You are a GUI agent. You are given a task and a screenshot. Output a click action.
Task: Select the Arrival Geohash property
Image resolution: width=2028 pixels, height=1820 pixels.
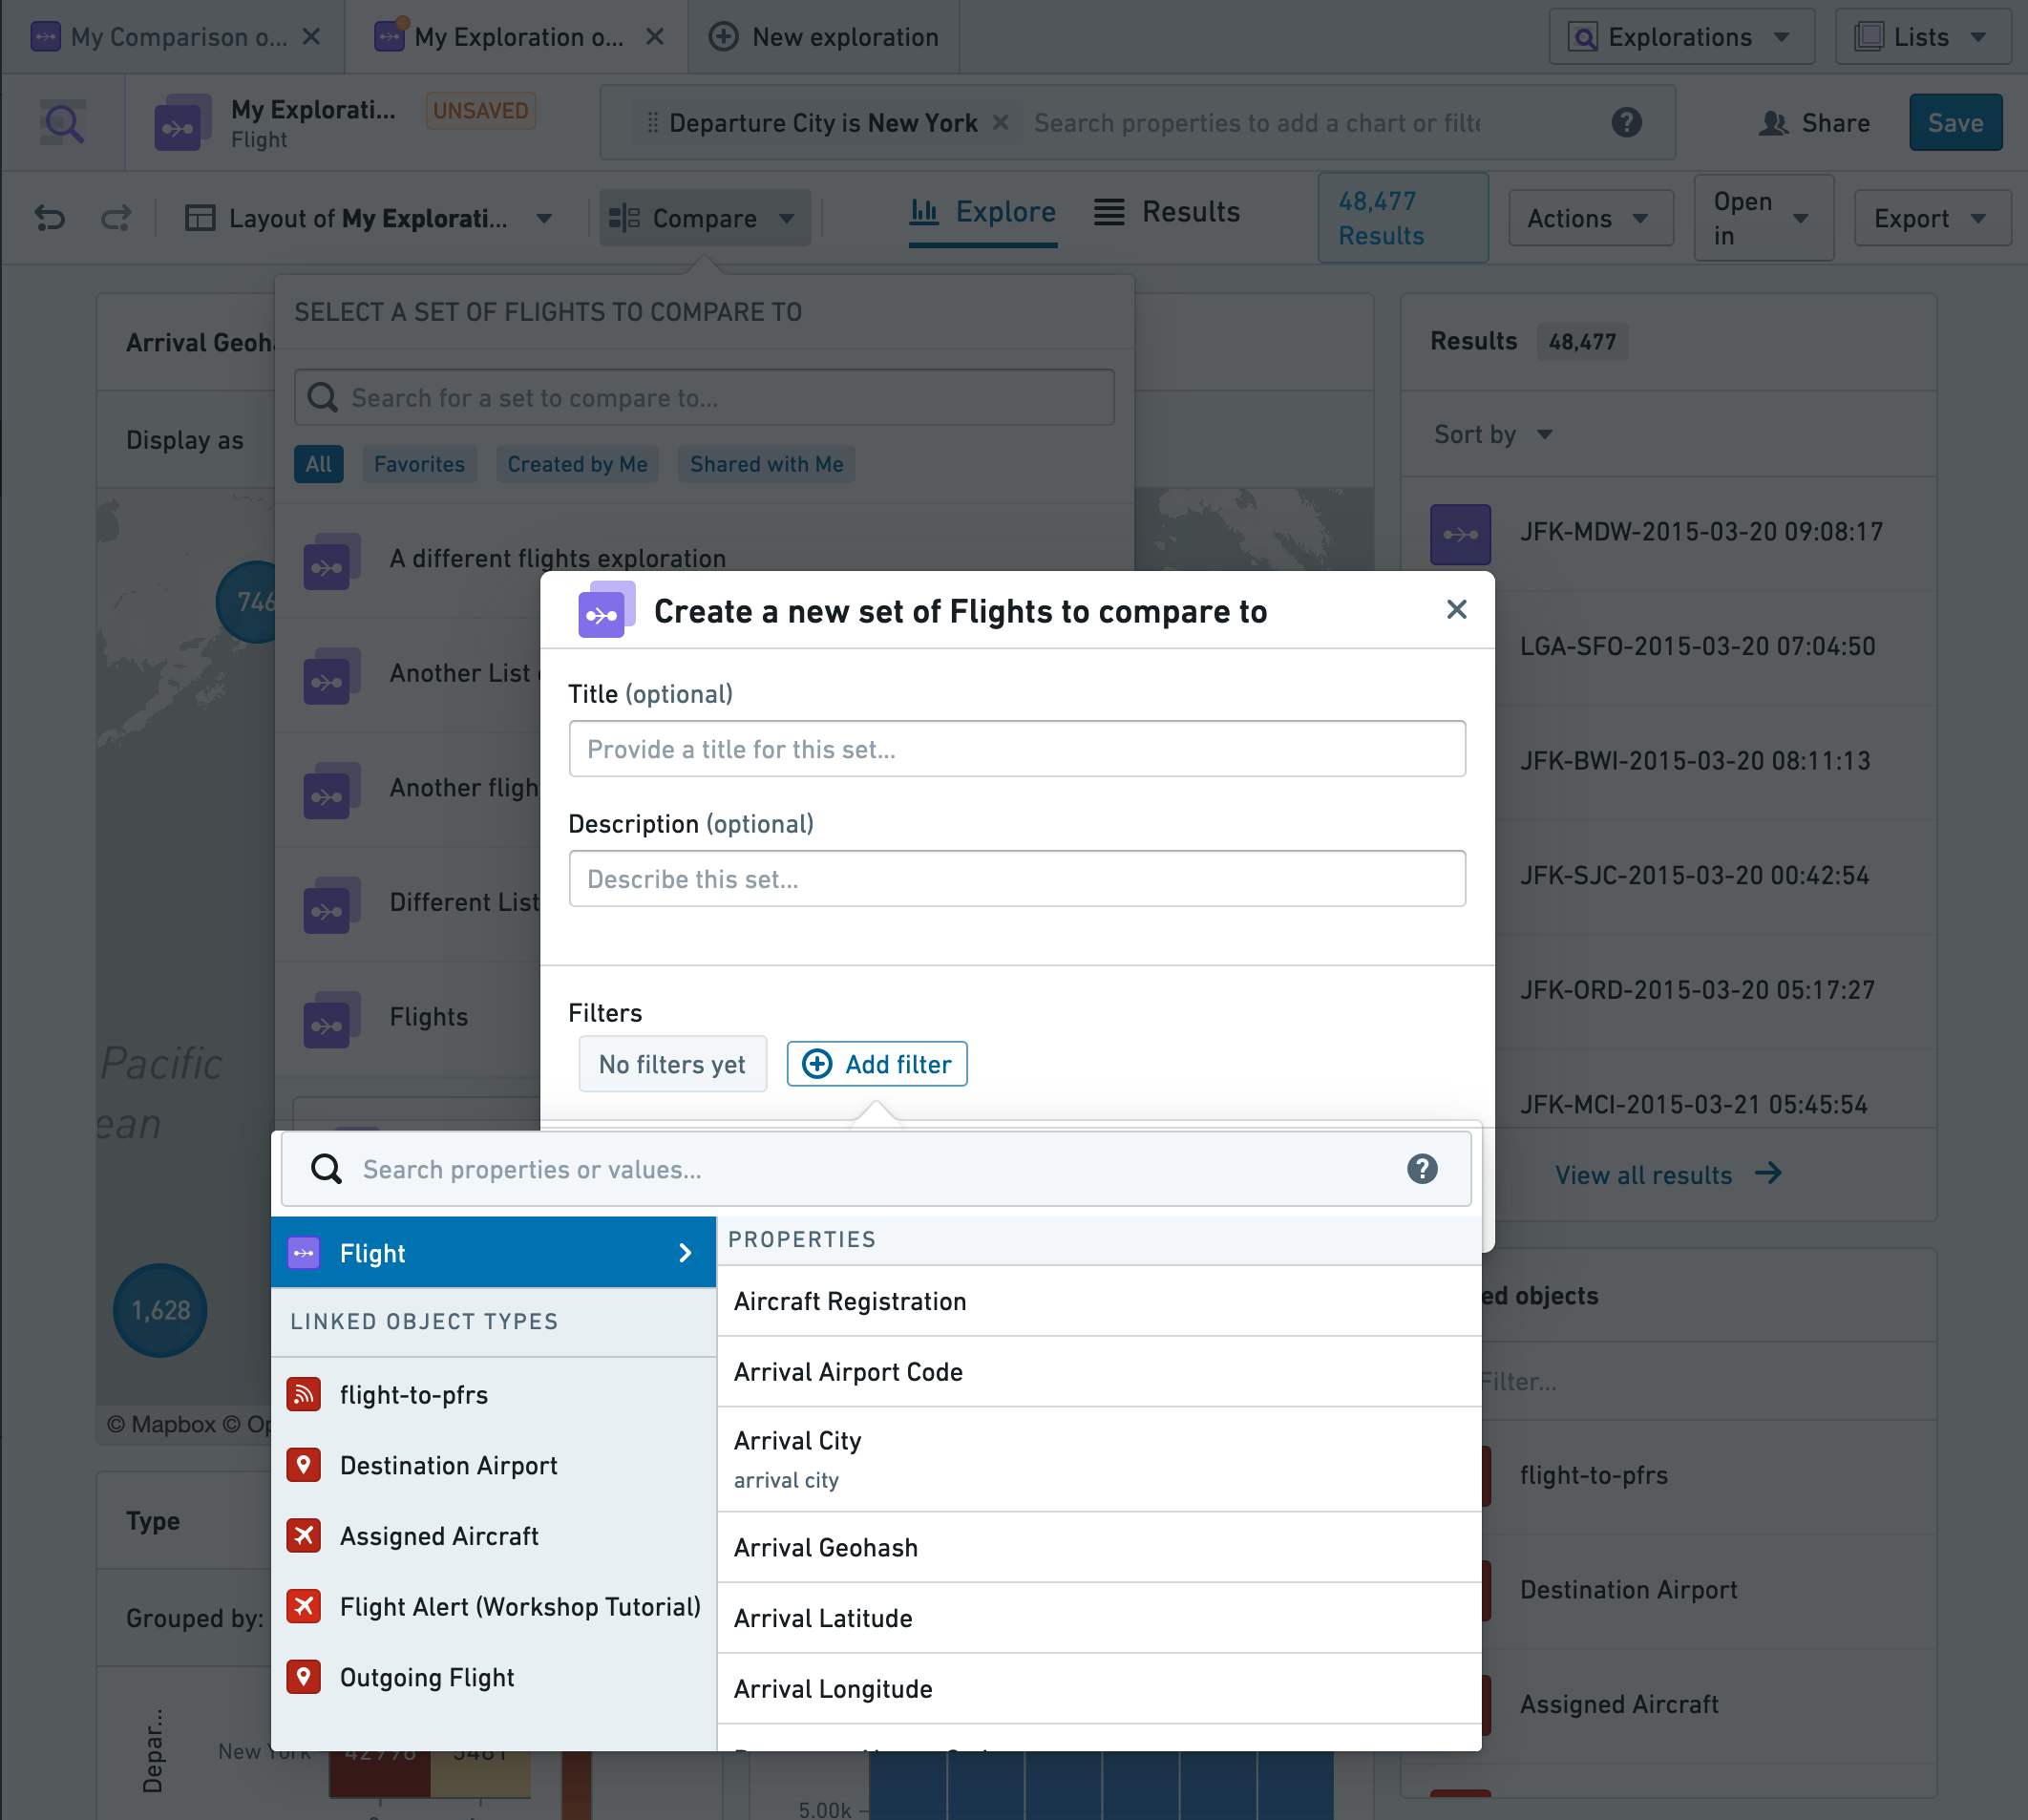pyautogui.click(x=1099, y=1547)
